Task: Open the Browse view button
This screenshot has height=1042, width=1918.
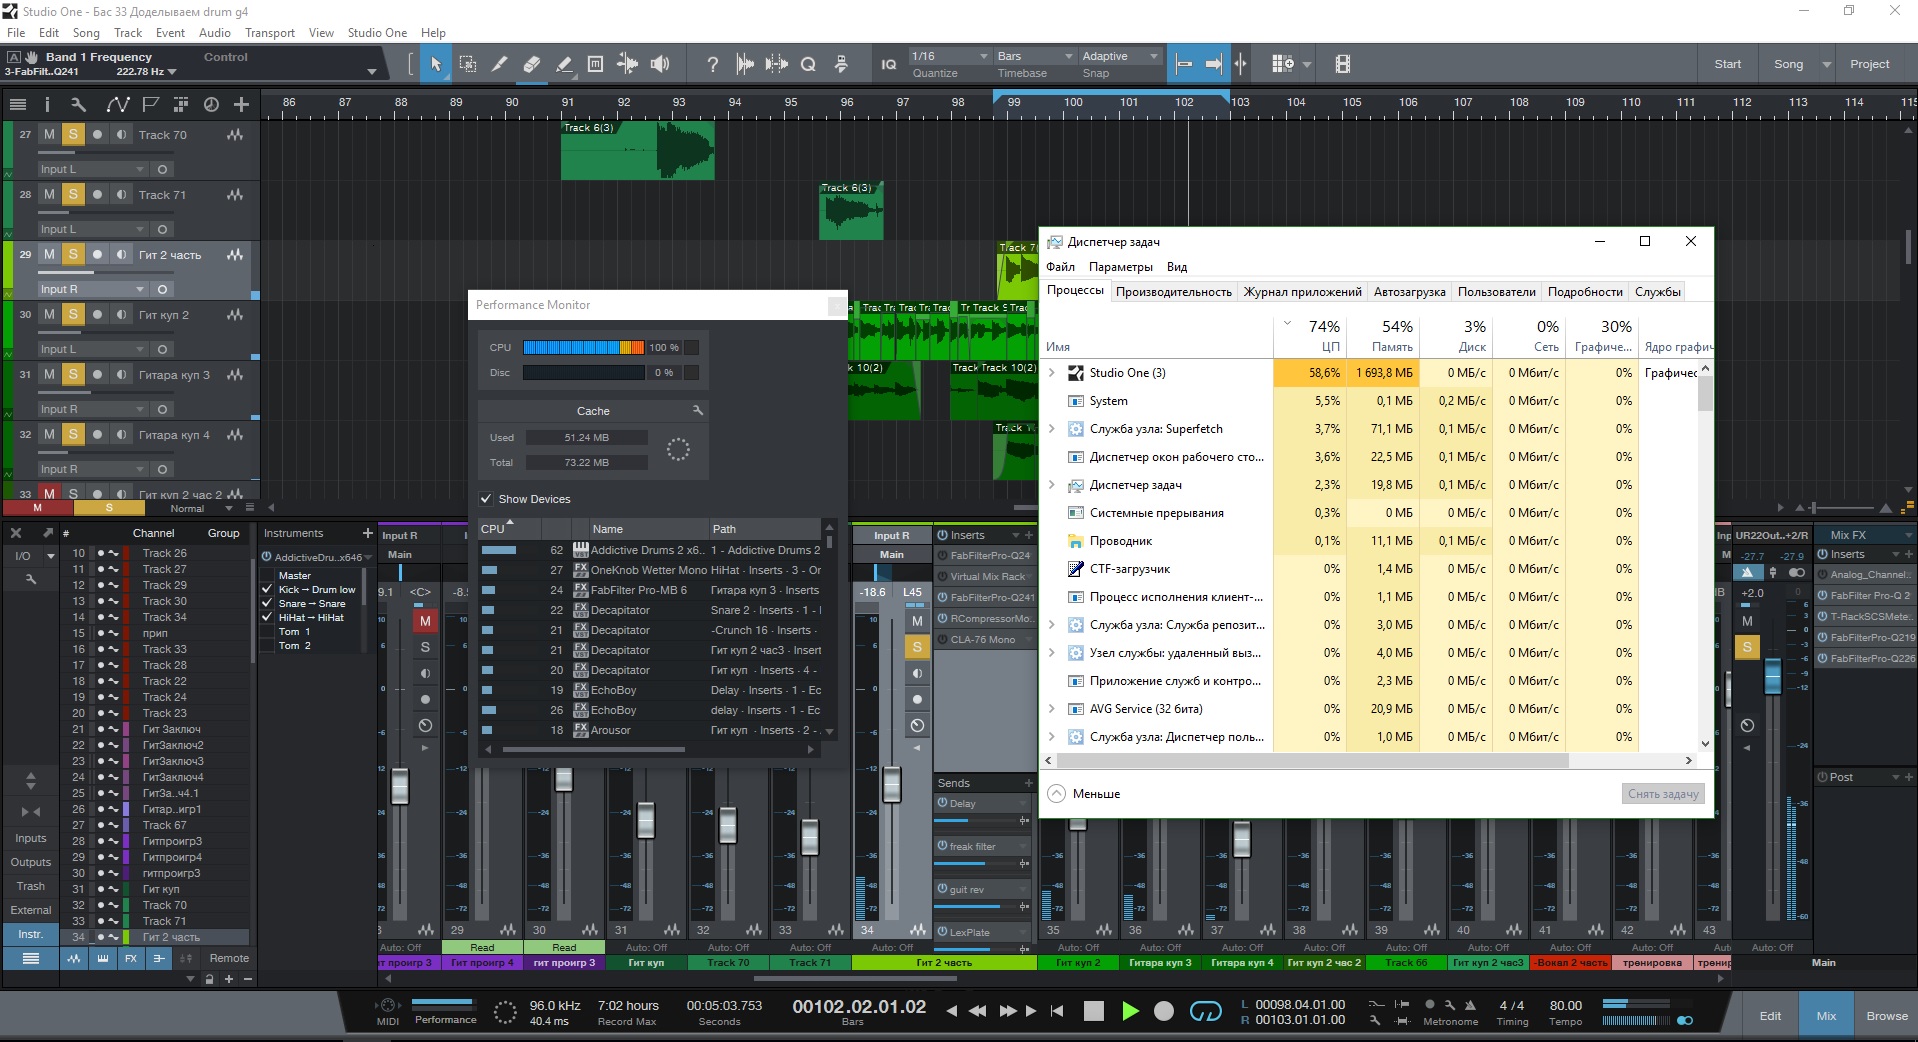Action: (1886, 1016)
